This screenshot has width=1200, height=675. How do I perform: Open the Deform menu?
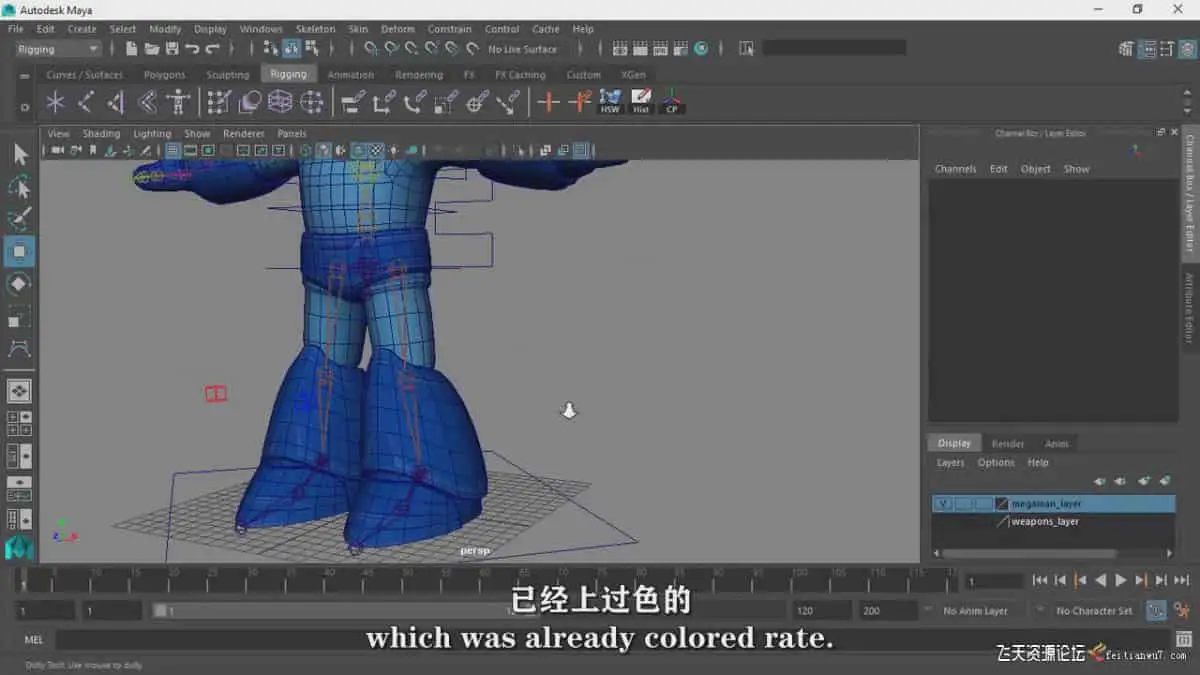point(398,29)
